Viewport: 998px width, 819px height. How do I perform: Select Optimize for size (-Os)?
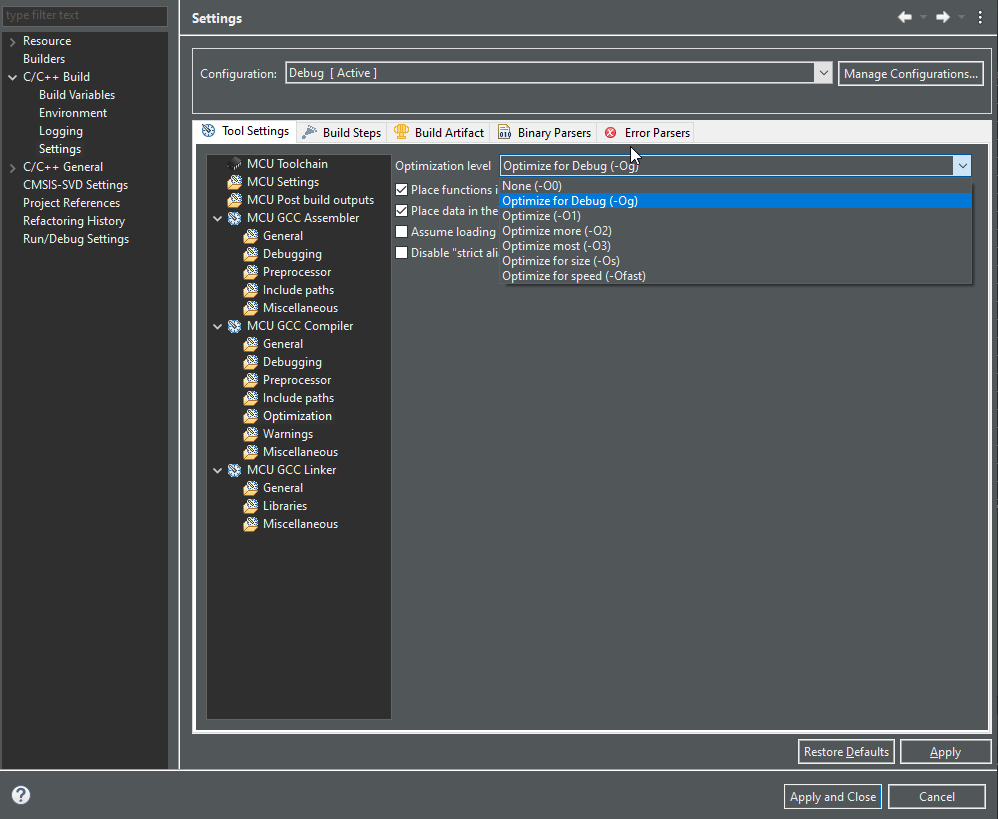point(735,261)
